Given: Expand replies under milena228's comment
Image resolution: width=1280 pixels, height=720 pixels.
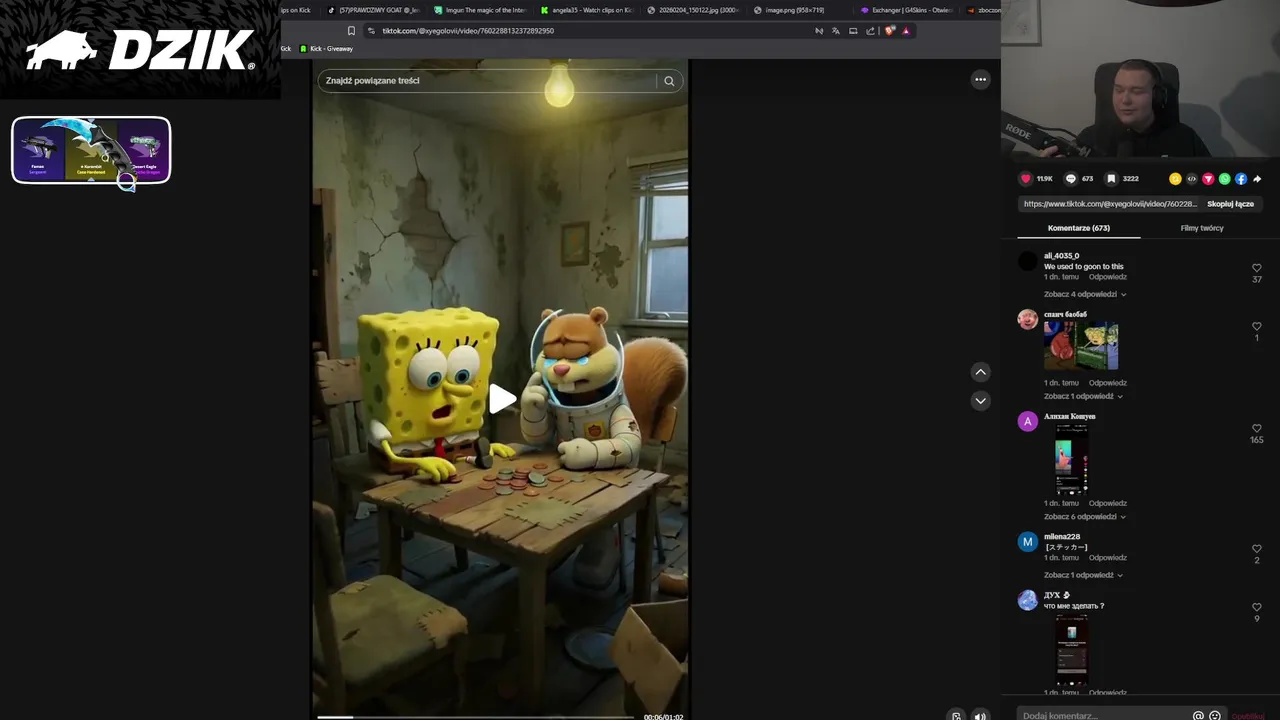Looking at the screenshot, I should coord(1085,575).
